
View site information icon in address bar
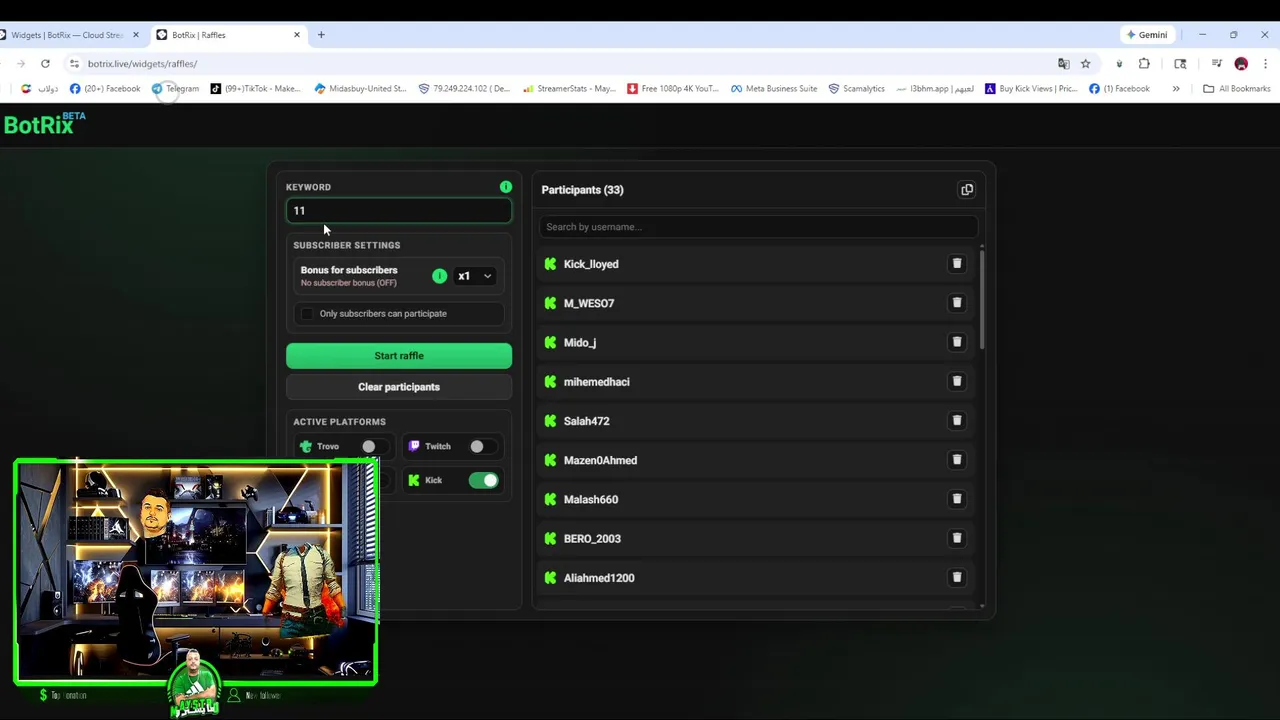(74, 63)
